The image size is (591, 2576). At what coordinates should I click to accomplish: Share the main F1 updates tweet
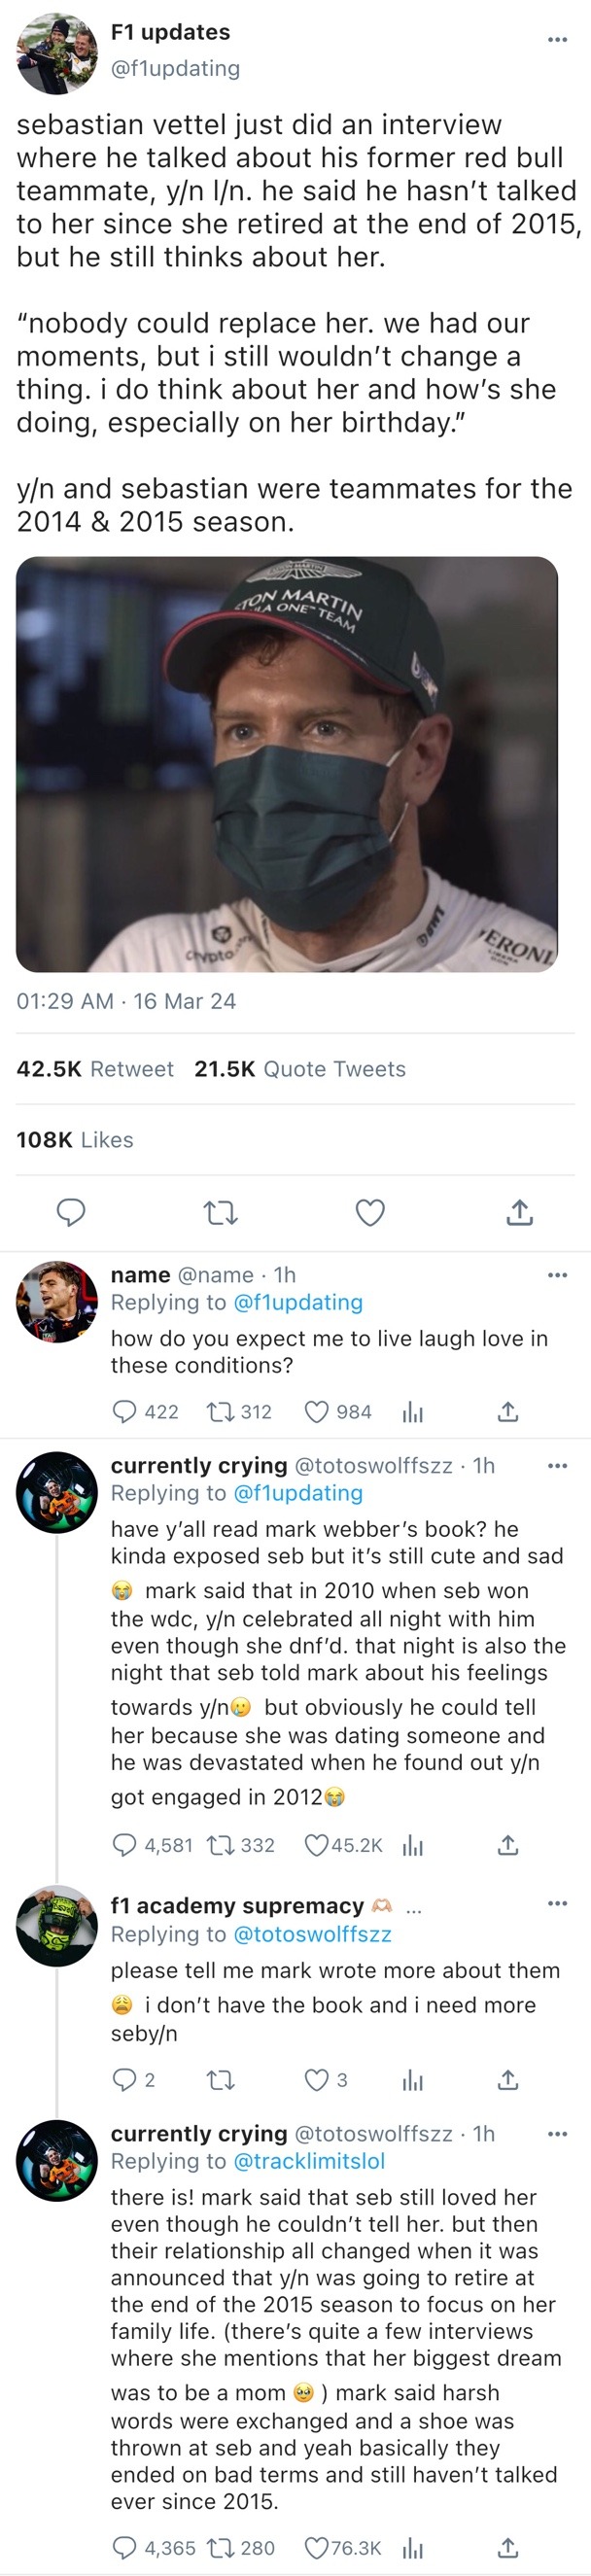[519, 1212]
